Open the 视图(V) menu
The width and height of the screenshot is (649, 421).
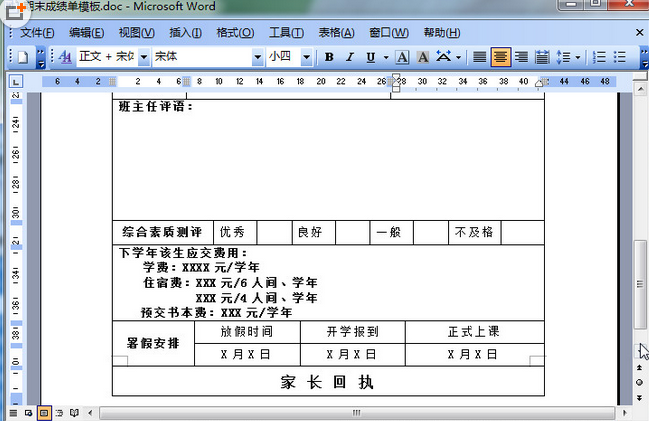pos(137,33)
